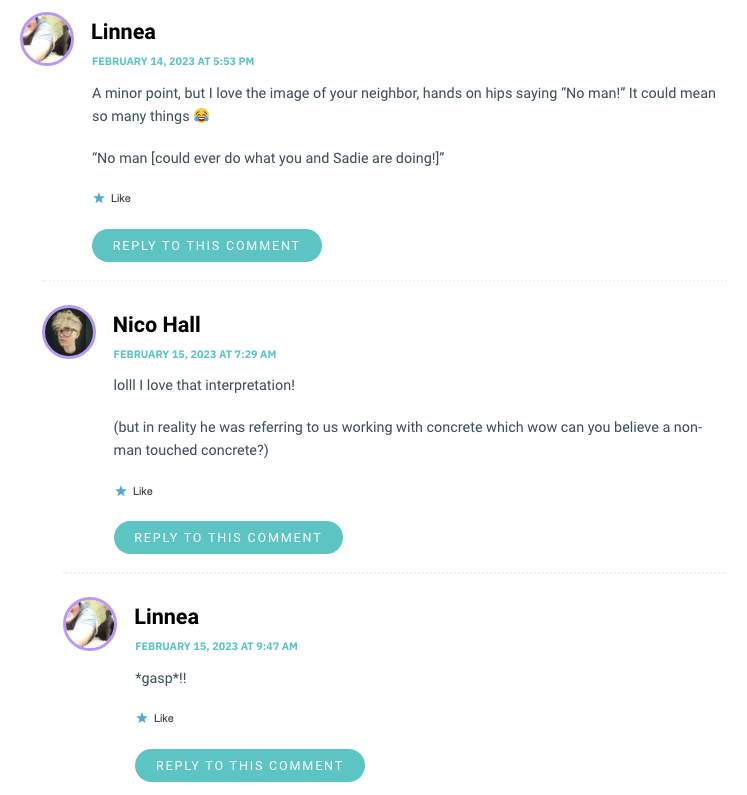Click the '*gasp*!!' comment text

(160, 679)
